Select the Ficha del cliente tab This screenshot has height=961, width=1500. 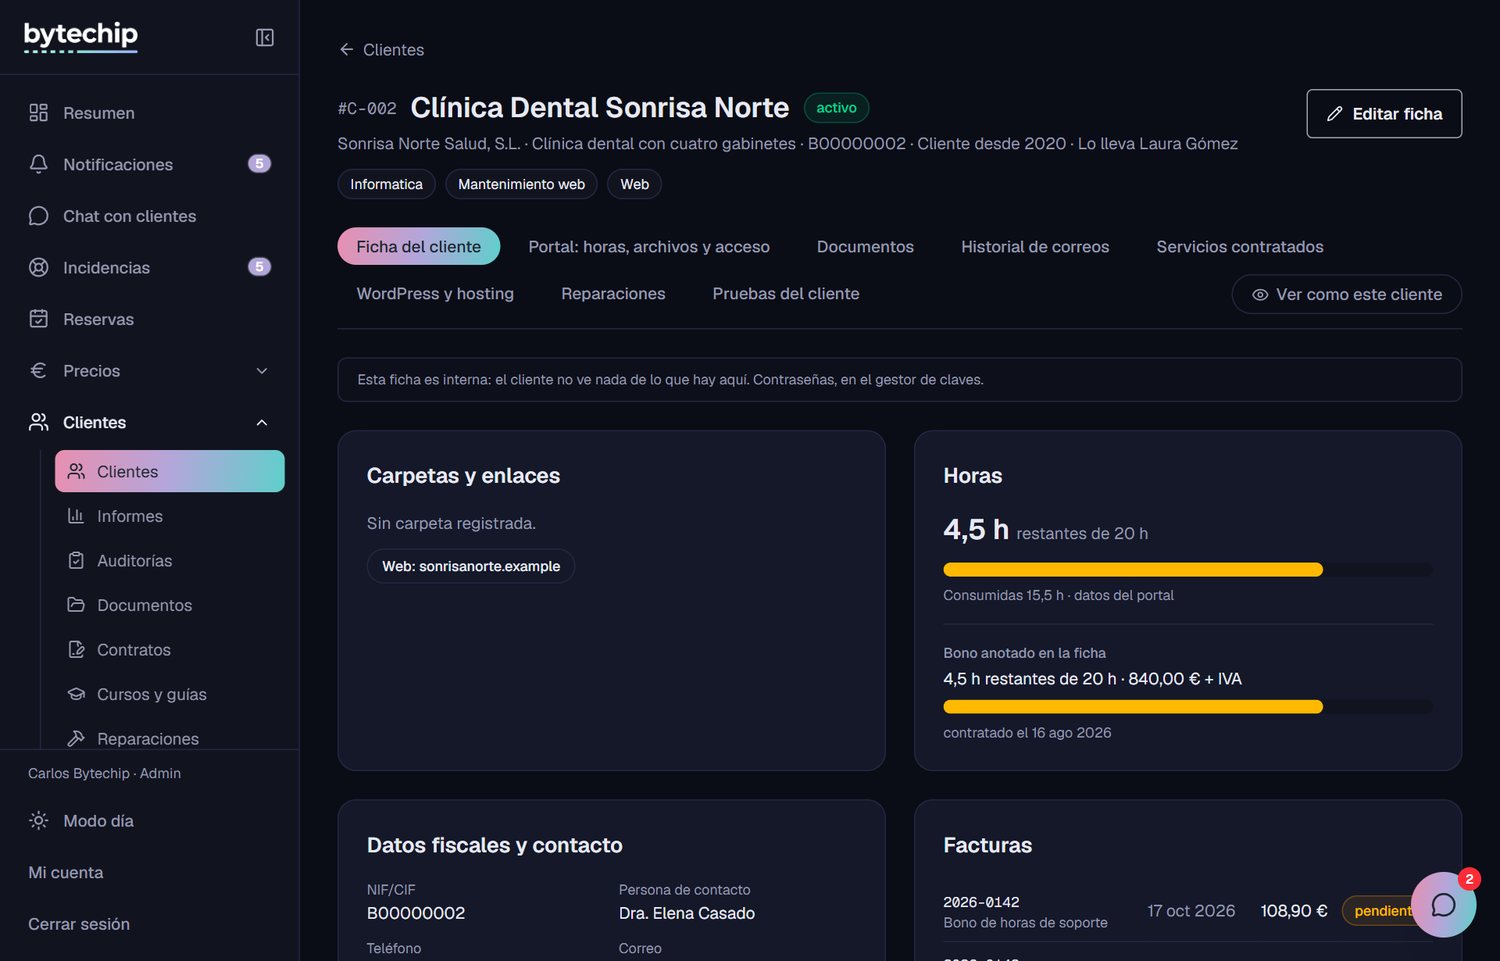pyautogui.click(x=419, y=246)
